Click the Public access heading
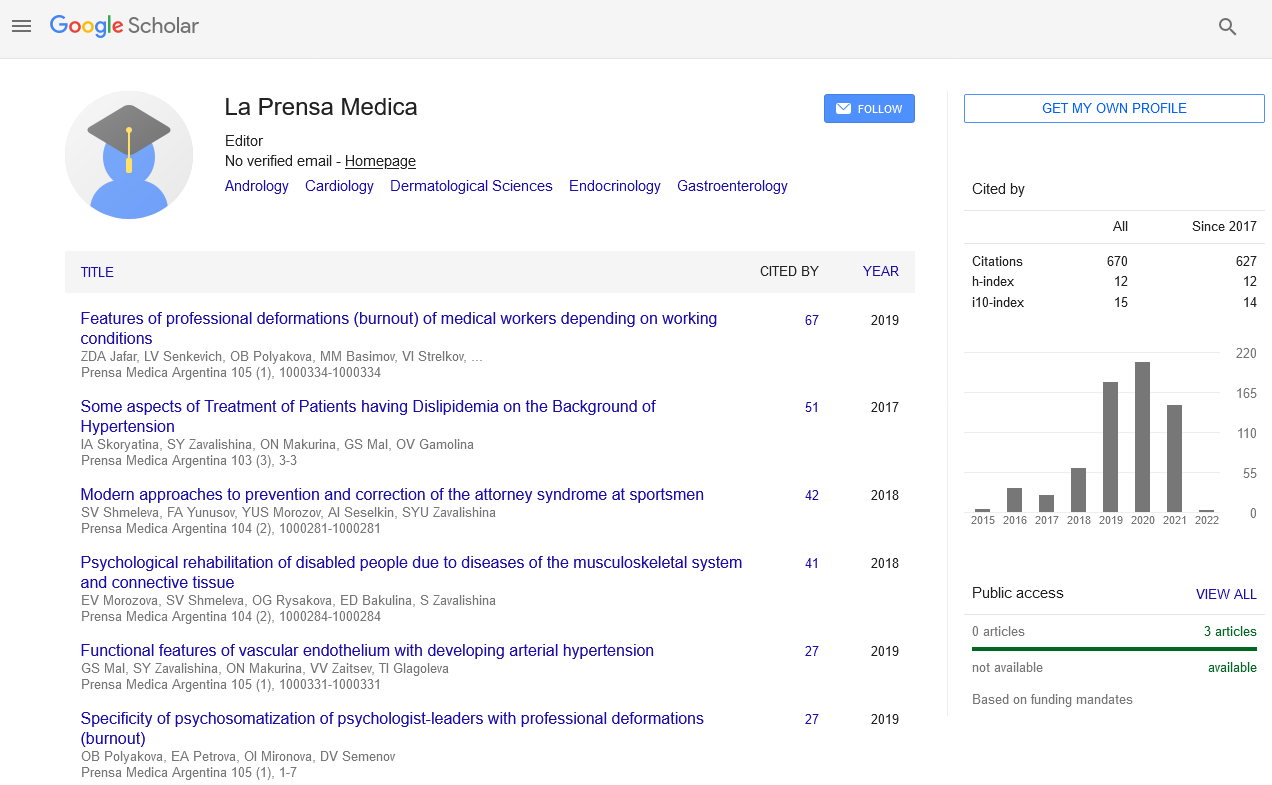This screenshot has height=785, width=1272. tap(1018, 593)
